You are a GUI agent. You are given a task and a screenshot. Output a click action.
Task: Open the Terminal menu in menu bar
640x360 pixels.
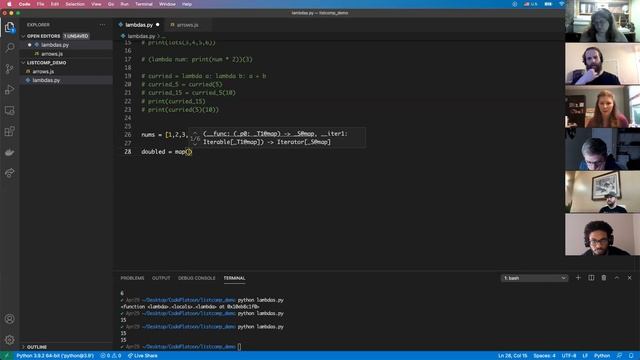[x=144, y=4]
